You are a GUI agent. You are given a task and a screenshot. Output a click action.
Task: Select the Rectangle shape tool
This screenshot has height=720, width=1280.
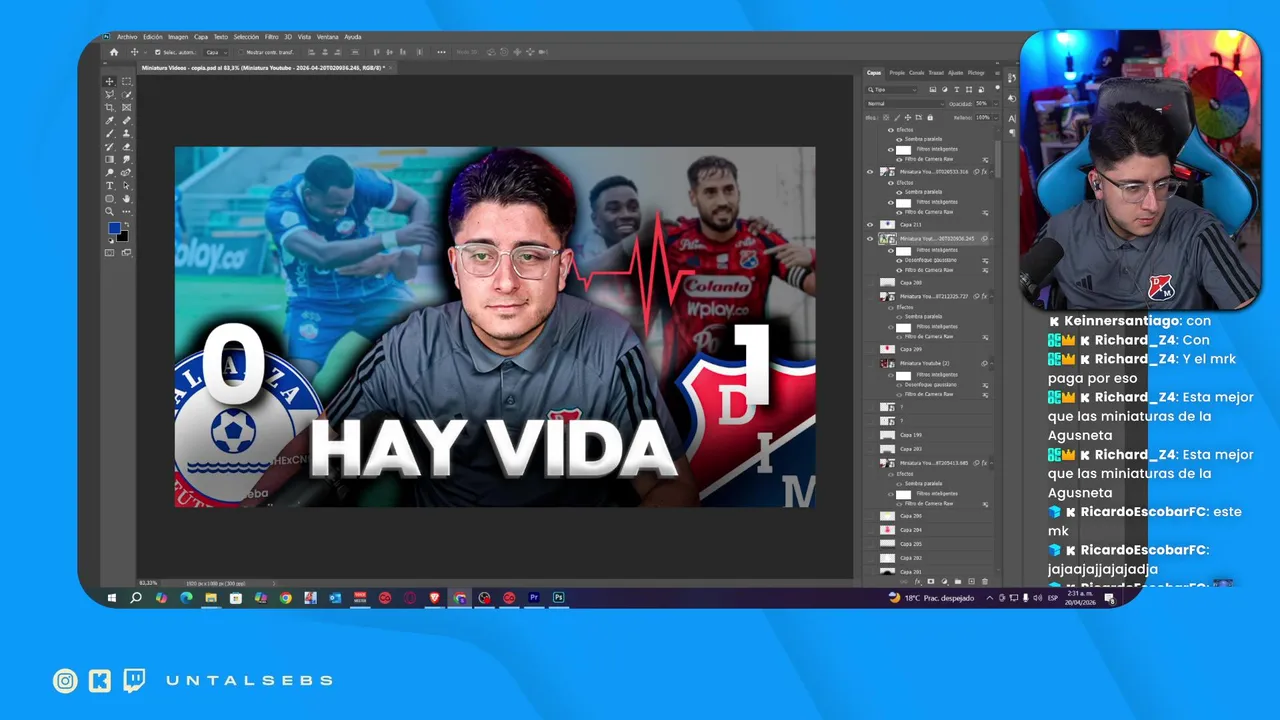pos(109,198)
